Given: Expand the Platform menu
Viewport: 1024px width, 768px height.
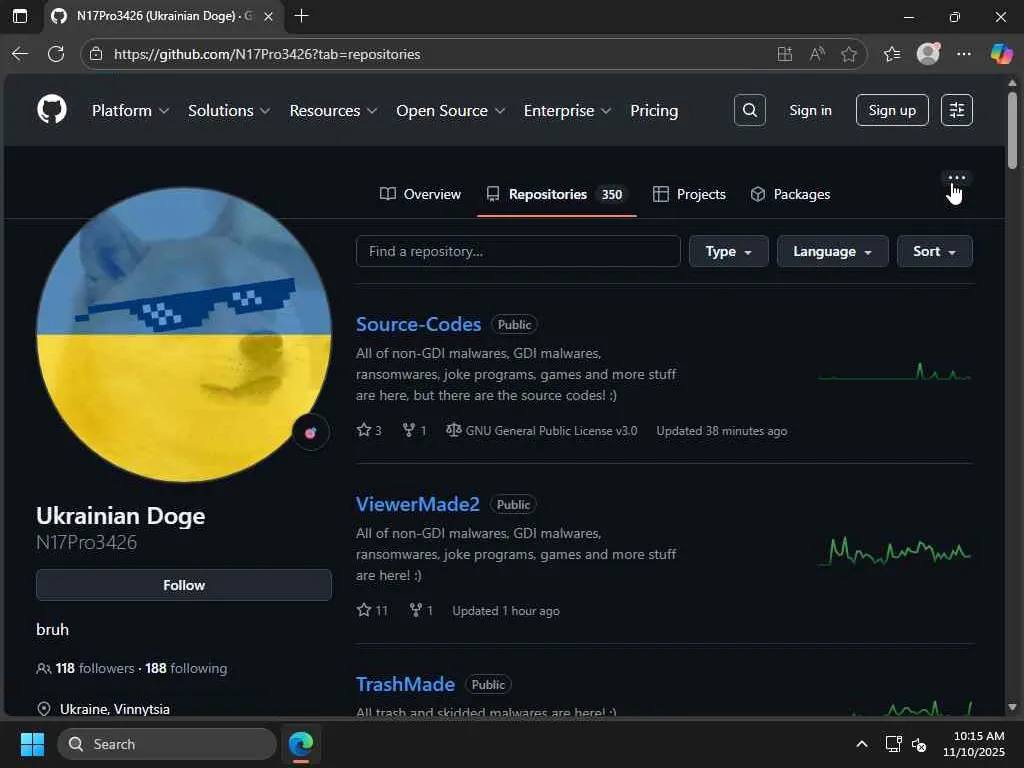Looking at the screenshot, I should [x=131, y=110].
